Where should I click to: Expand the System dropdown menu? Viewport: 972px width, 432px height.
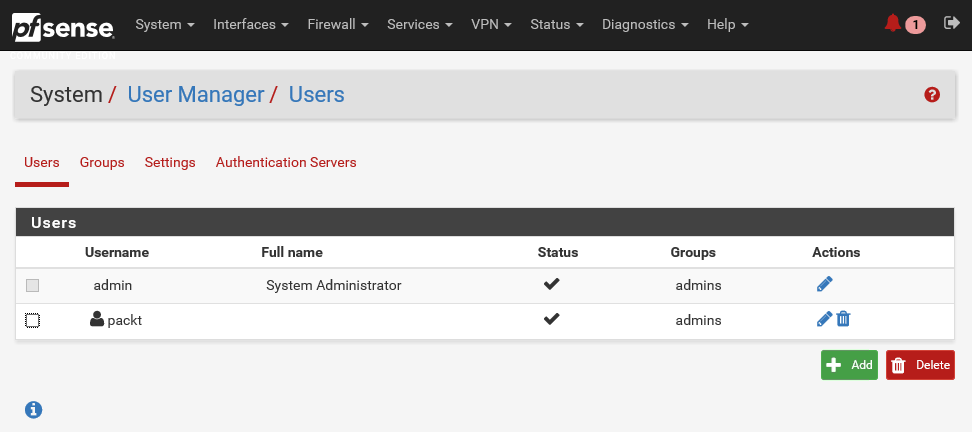[164, 24]
